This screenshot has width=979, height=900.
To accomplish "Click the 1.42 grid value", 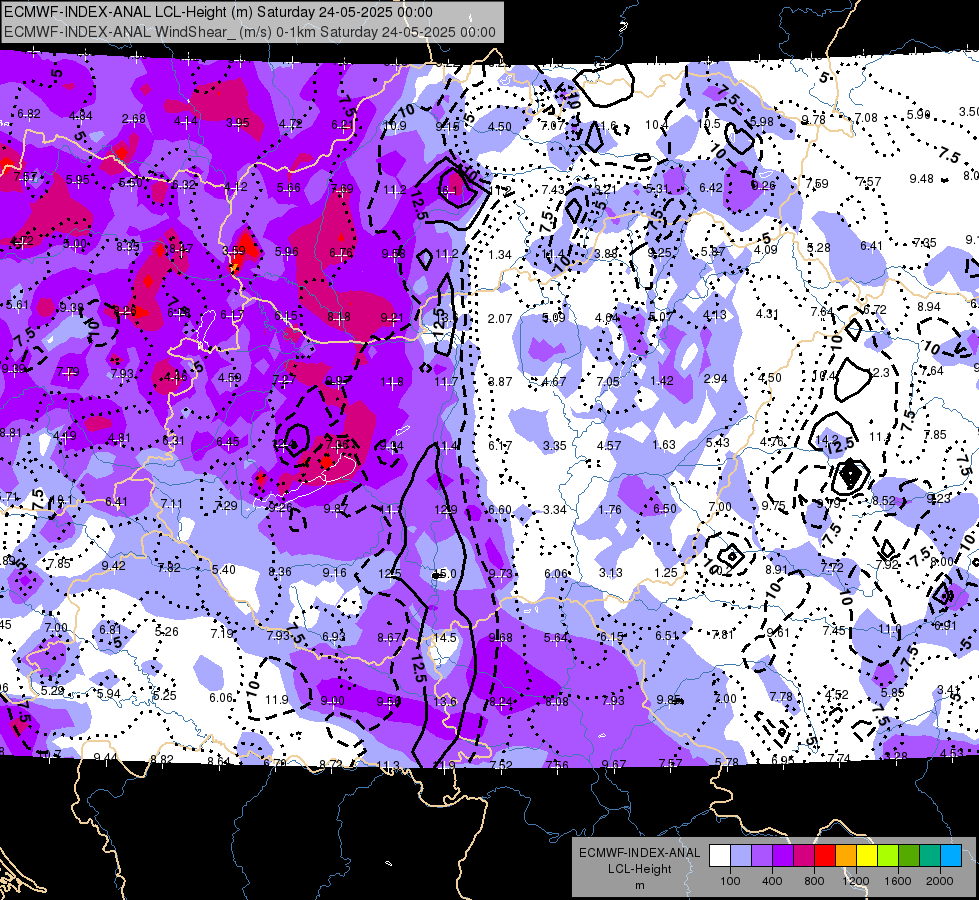I will (662, 380).
